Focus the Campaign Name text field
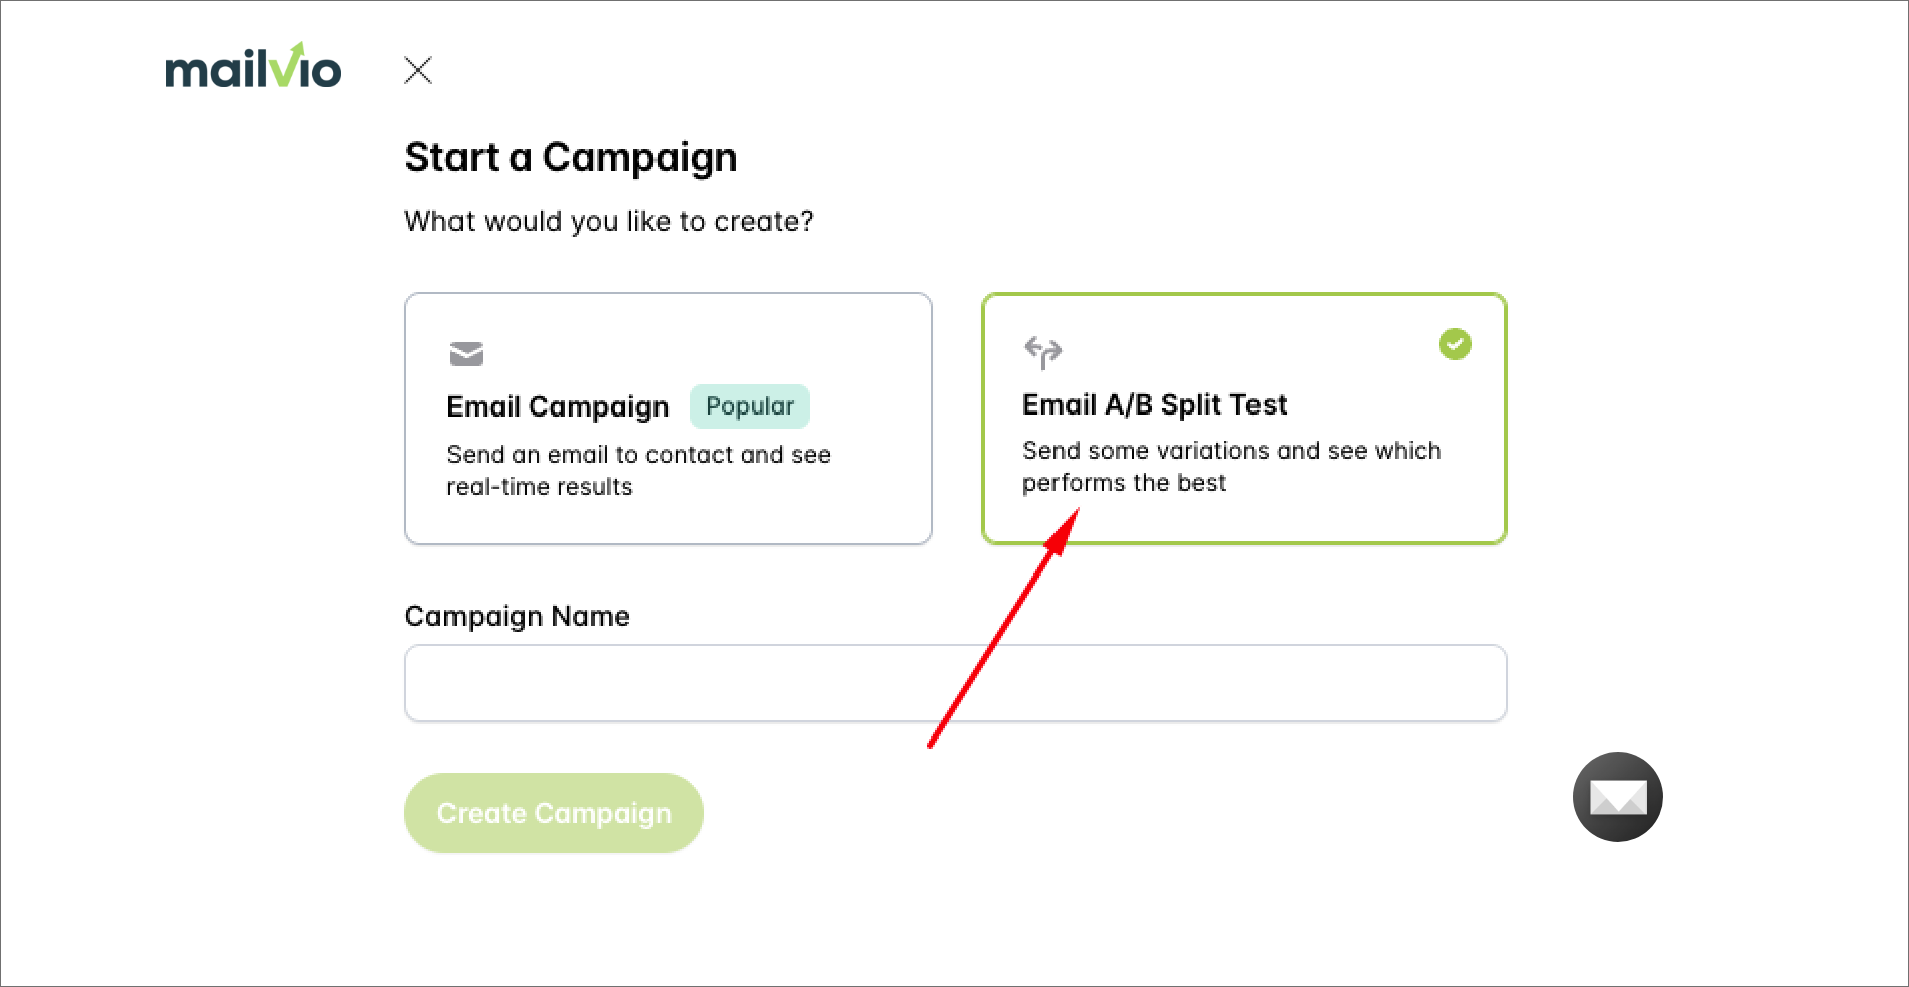 pos(955,683)
